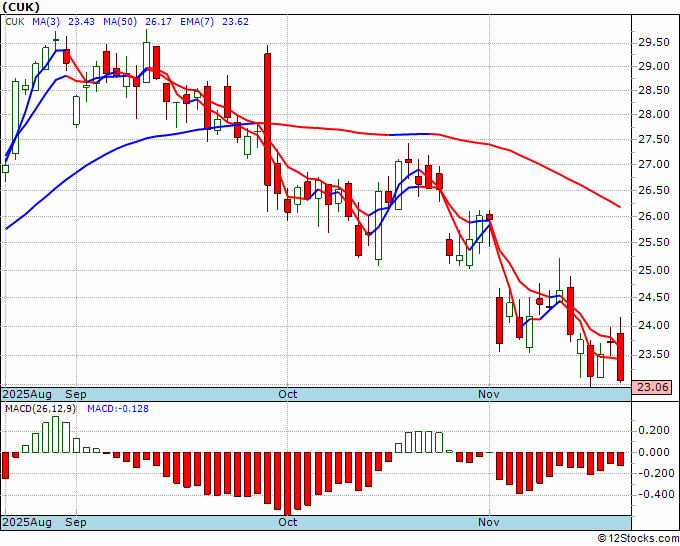Click the 27.00 price axis label
Screen dimensions: 680x546
[x=654, y=164]
